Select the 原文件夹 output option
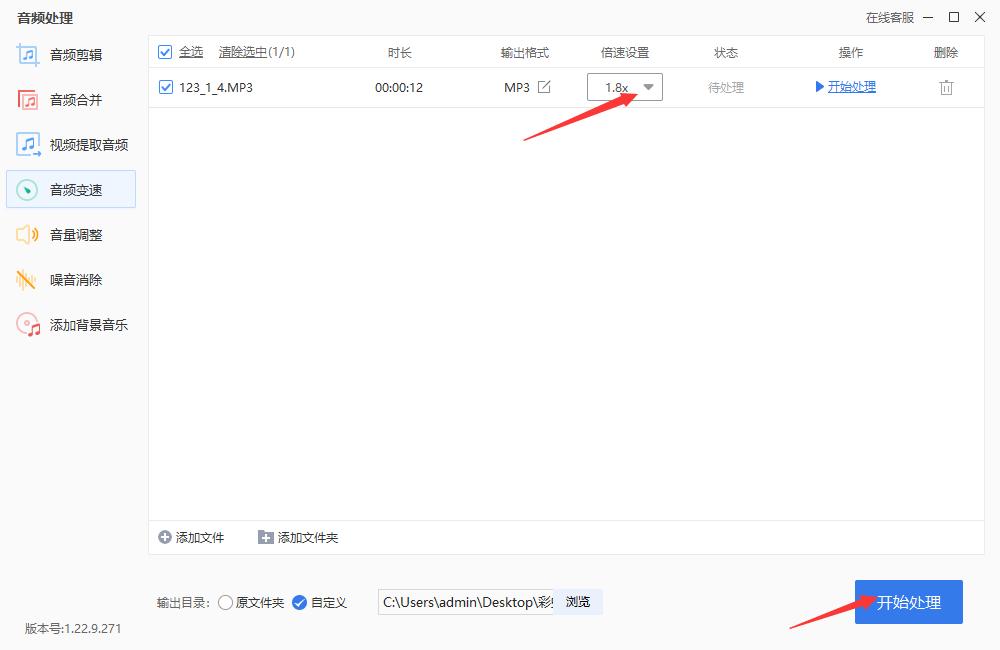Image resolution: width=1000 pixels, height=650 pixels. click(226, 602)
